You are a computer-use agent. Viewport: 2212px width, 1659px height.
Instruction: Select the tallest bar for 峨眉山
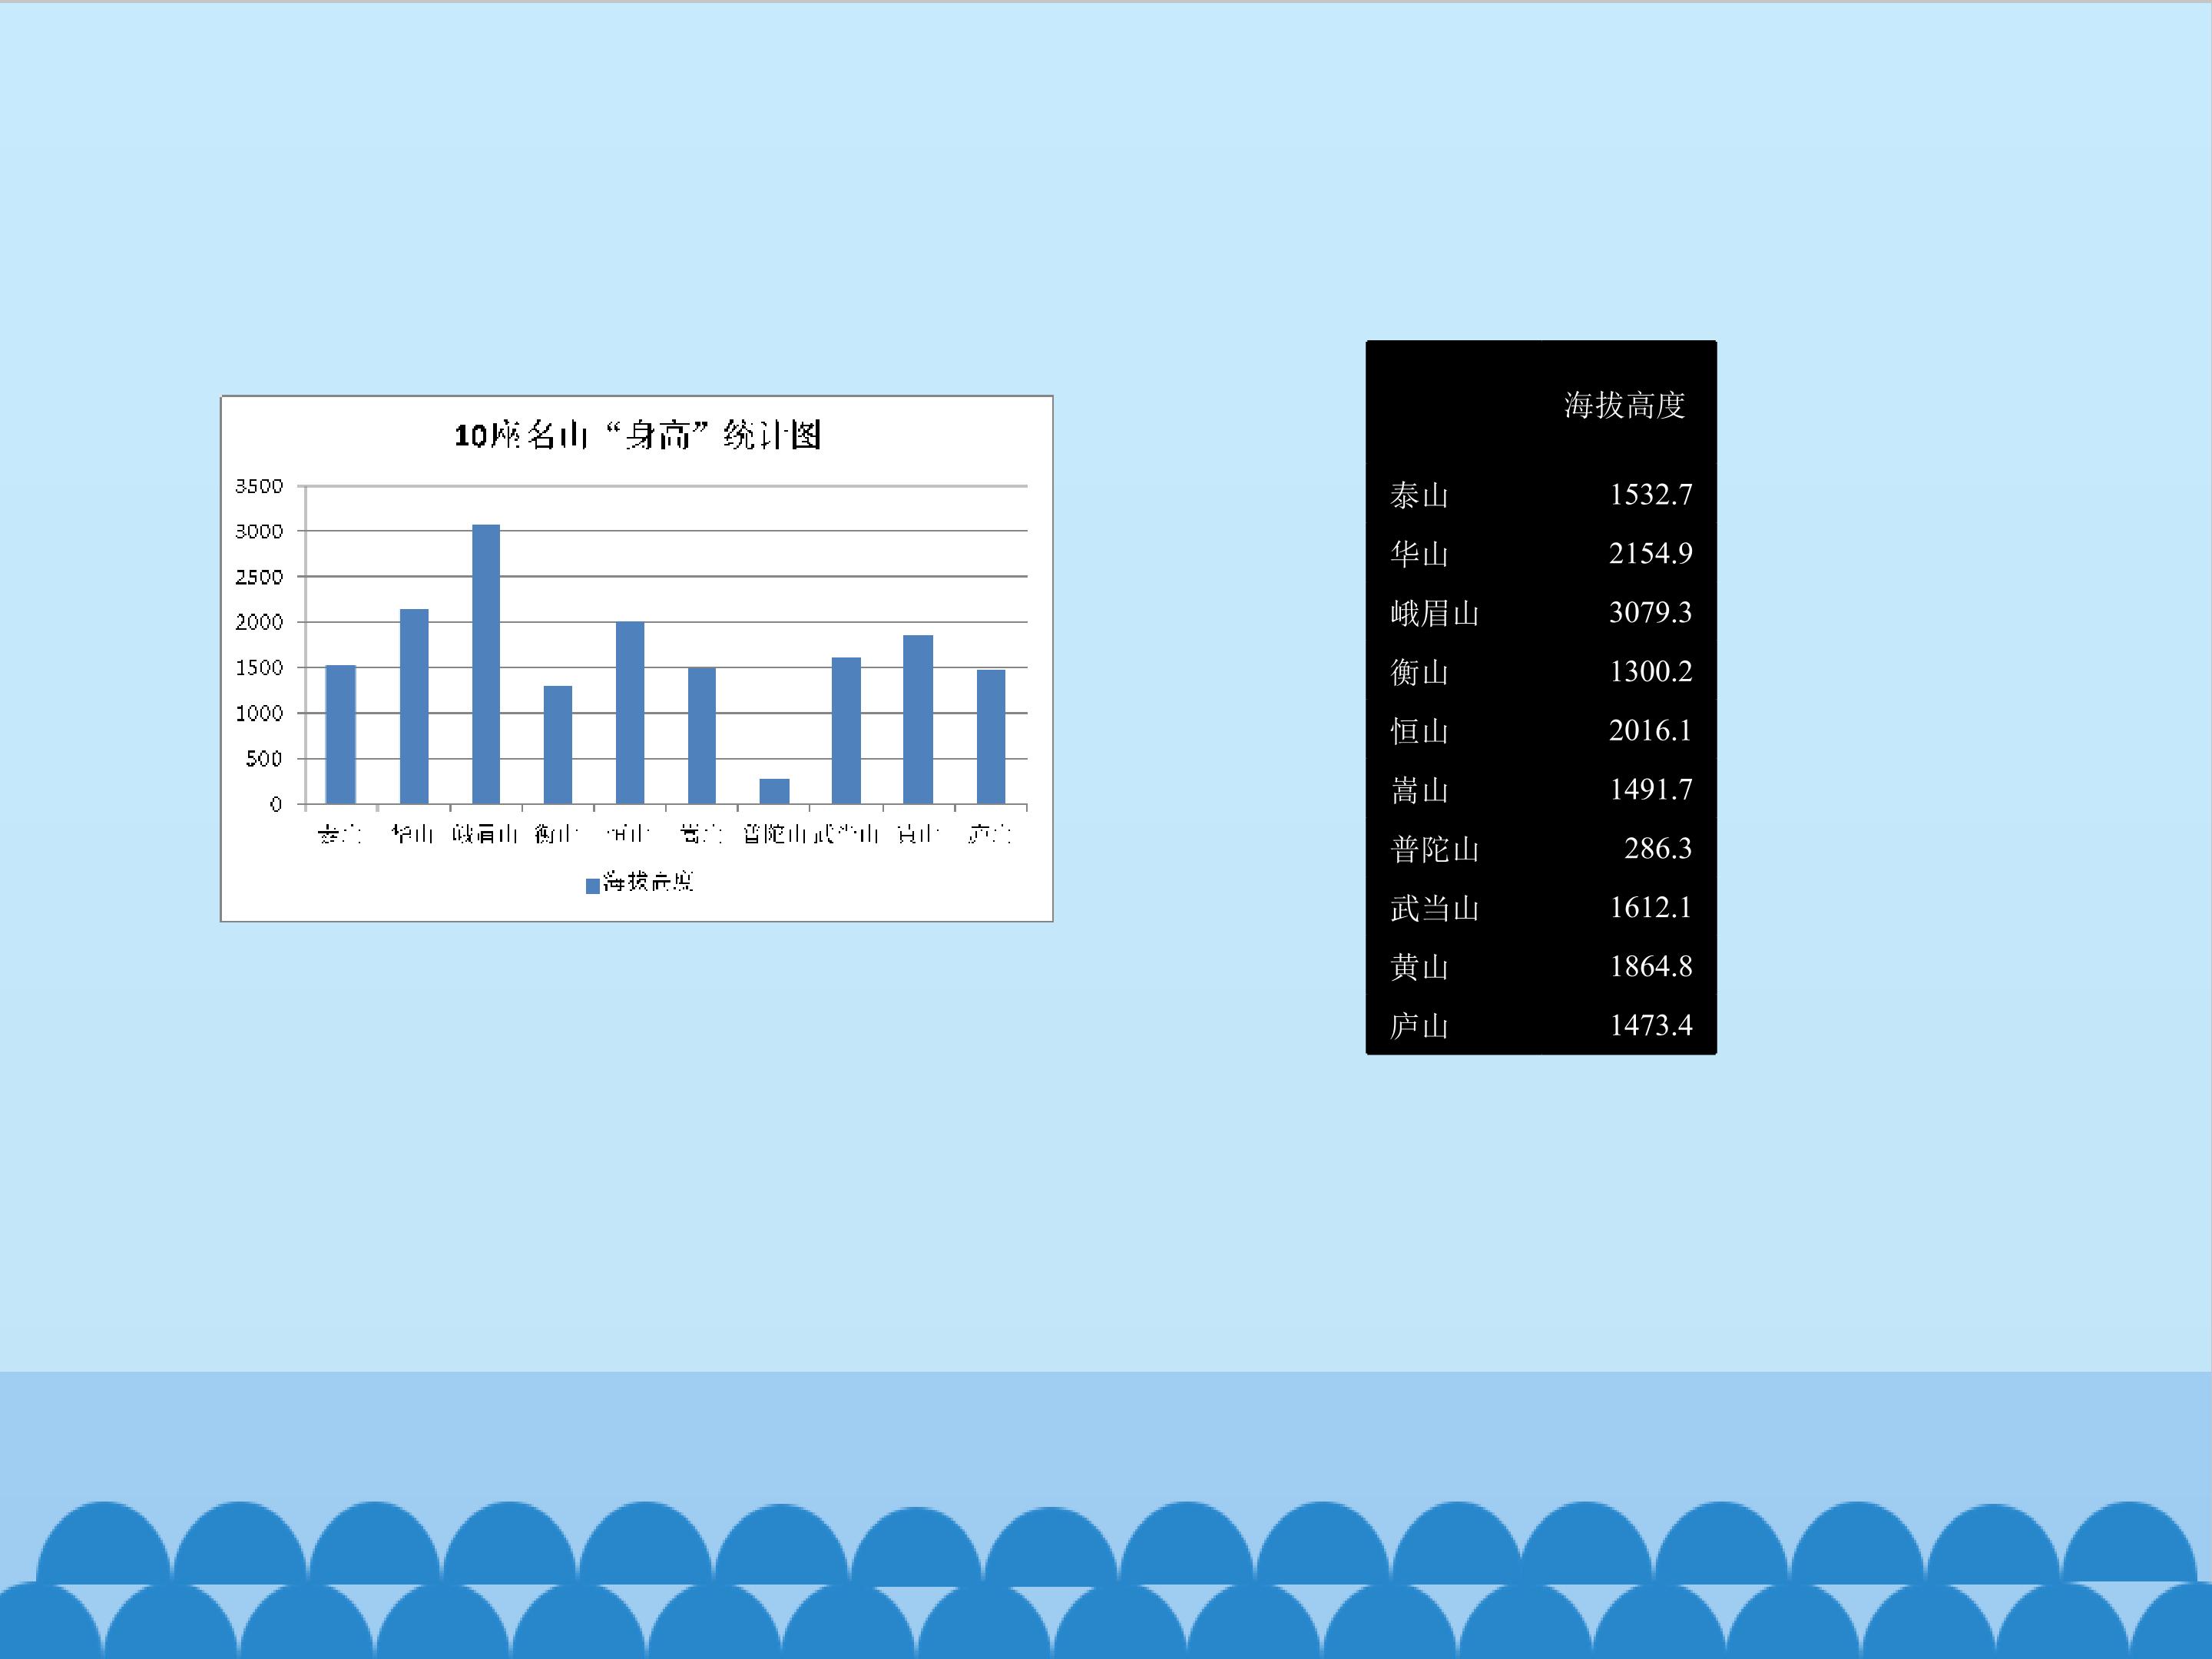[486, 664]
